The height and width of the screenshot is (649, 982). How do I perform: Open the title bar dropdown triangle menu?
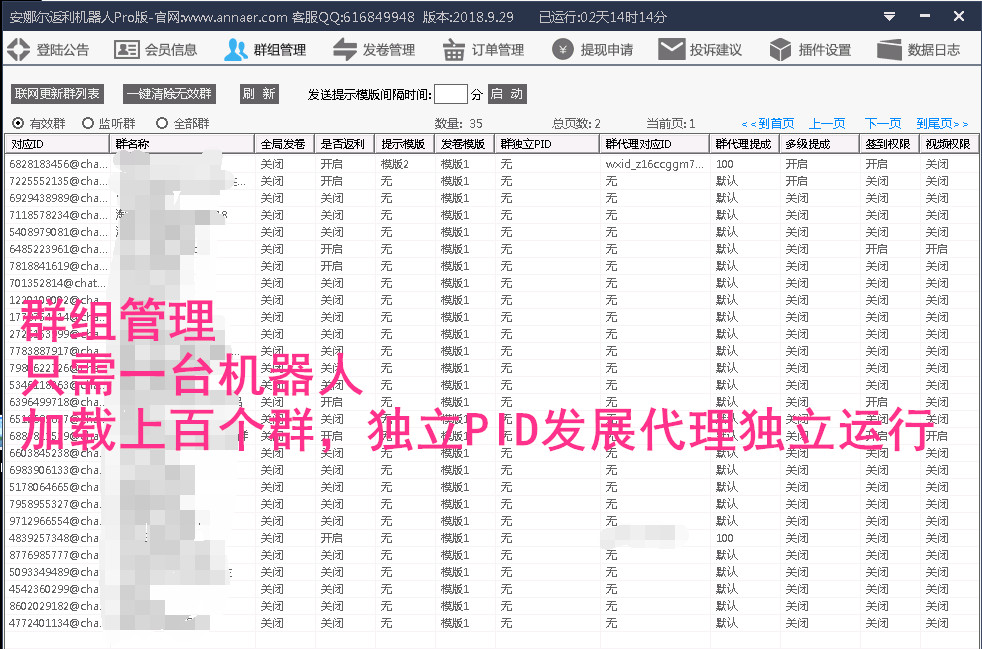click(889, 17)
